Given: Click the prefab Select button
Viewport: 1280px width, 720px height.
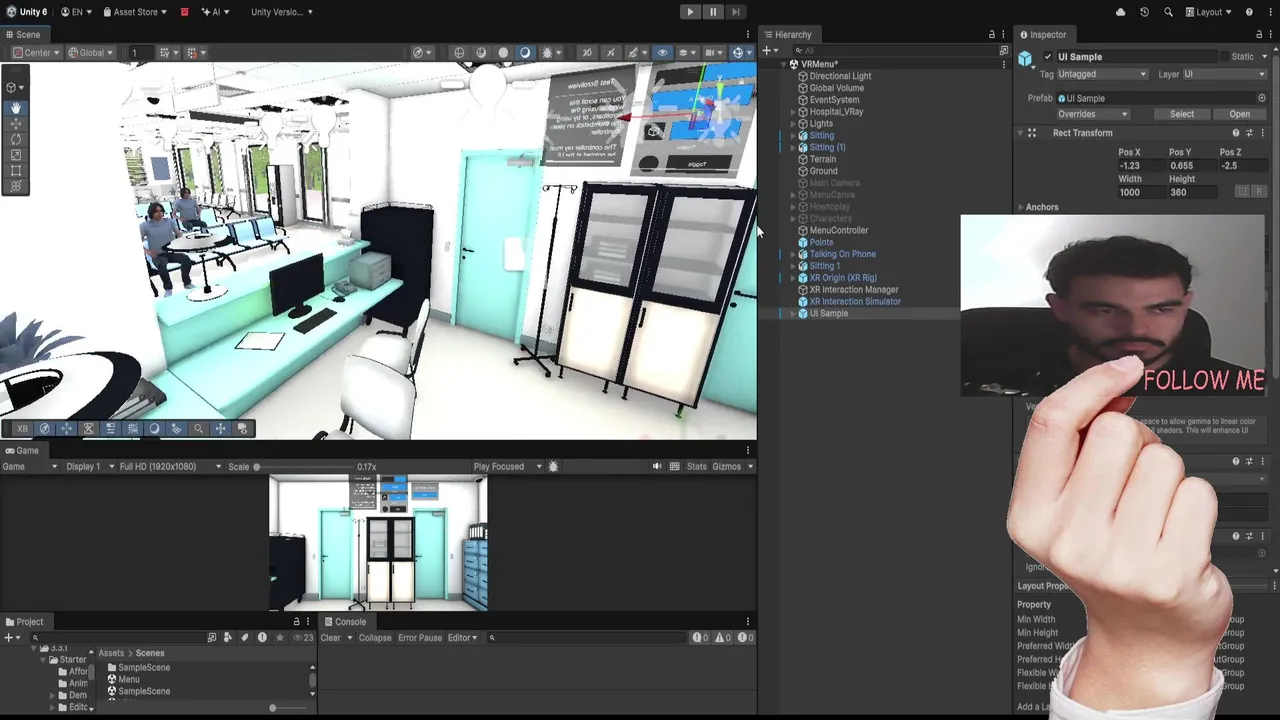Looking at the screenshot, I should click(1182, 114).
